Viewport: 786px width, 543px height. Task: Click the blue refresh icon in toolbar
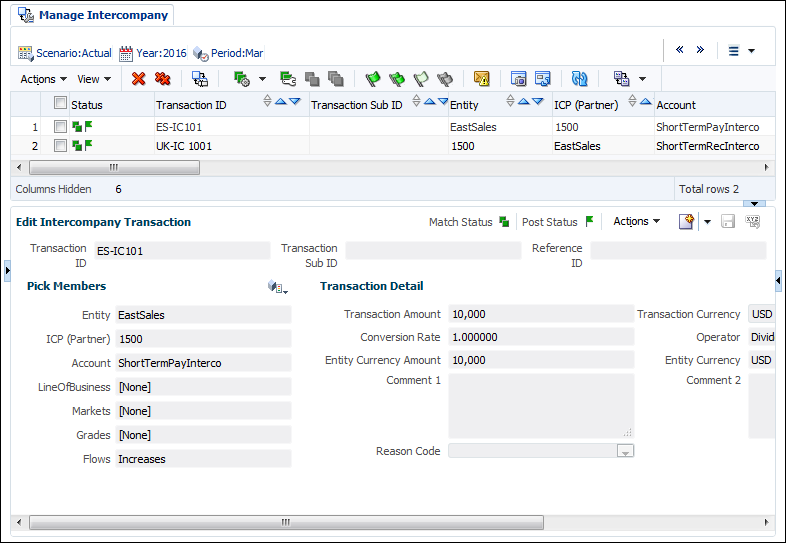click(580, 78)
